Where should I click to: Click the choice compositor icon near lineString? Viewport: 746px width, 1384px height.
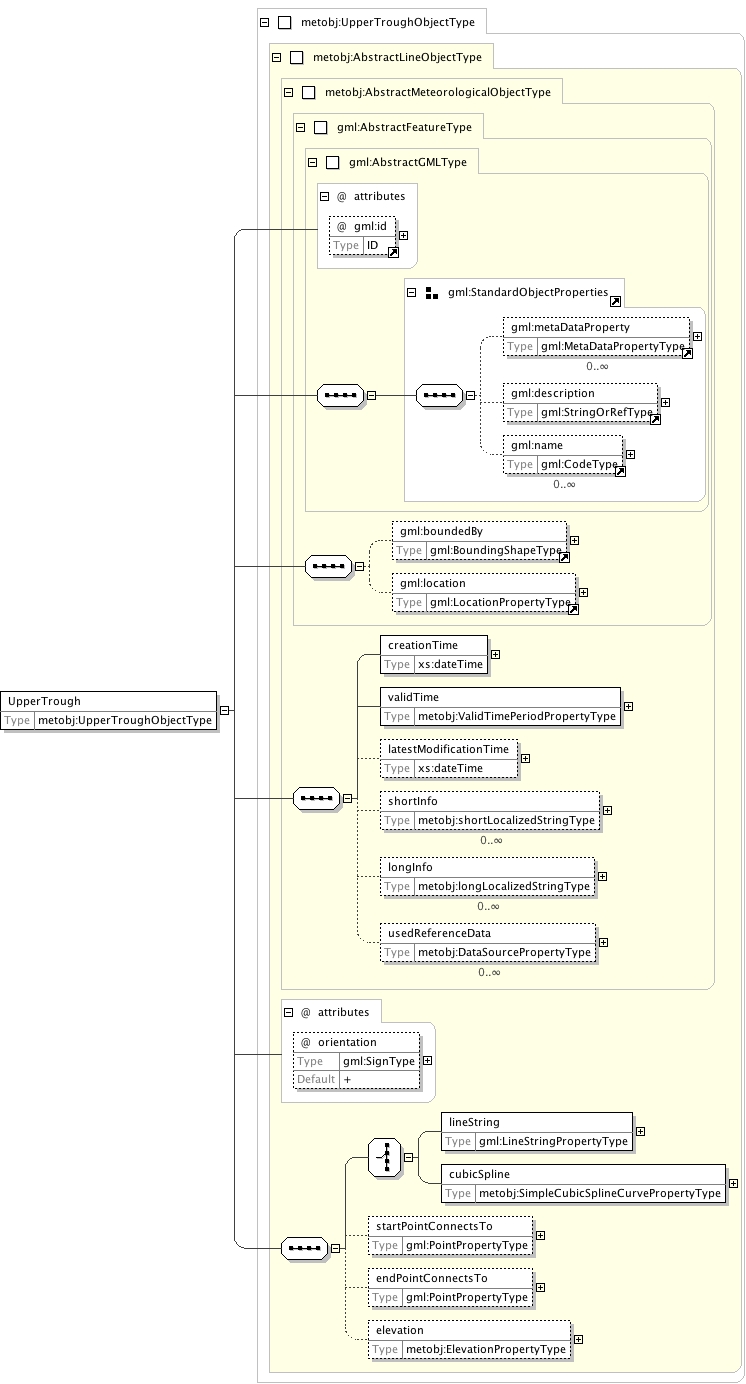click(x=384, y=1157)
